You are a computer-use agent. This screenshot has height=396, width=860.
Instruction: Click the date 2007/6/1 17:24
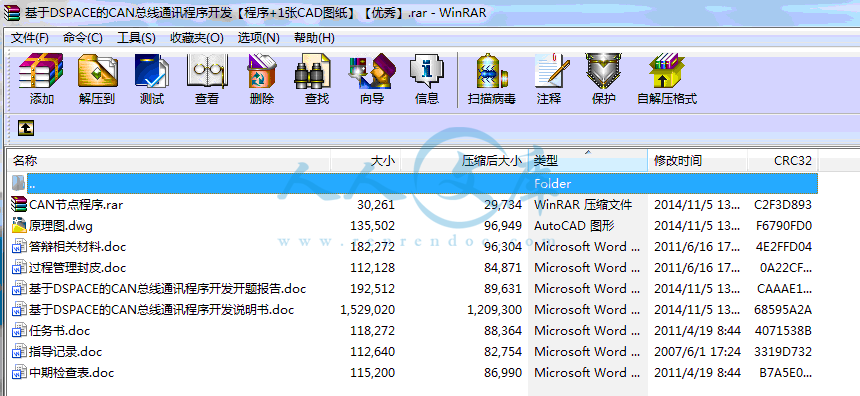(697, 352)
